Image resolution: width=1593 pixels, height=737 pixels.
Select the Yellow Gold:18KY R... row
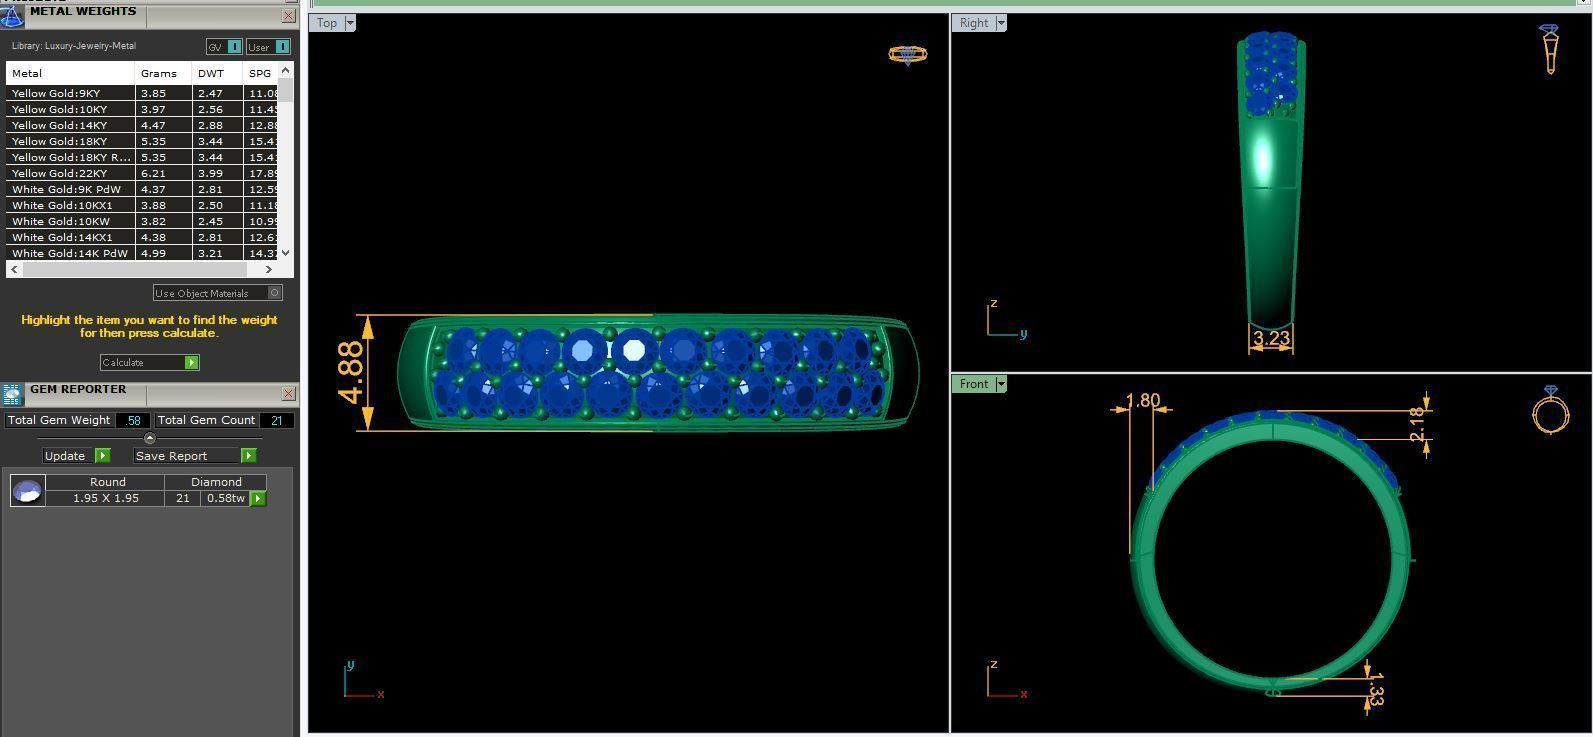click(142, 157)
